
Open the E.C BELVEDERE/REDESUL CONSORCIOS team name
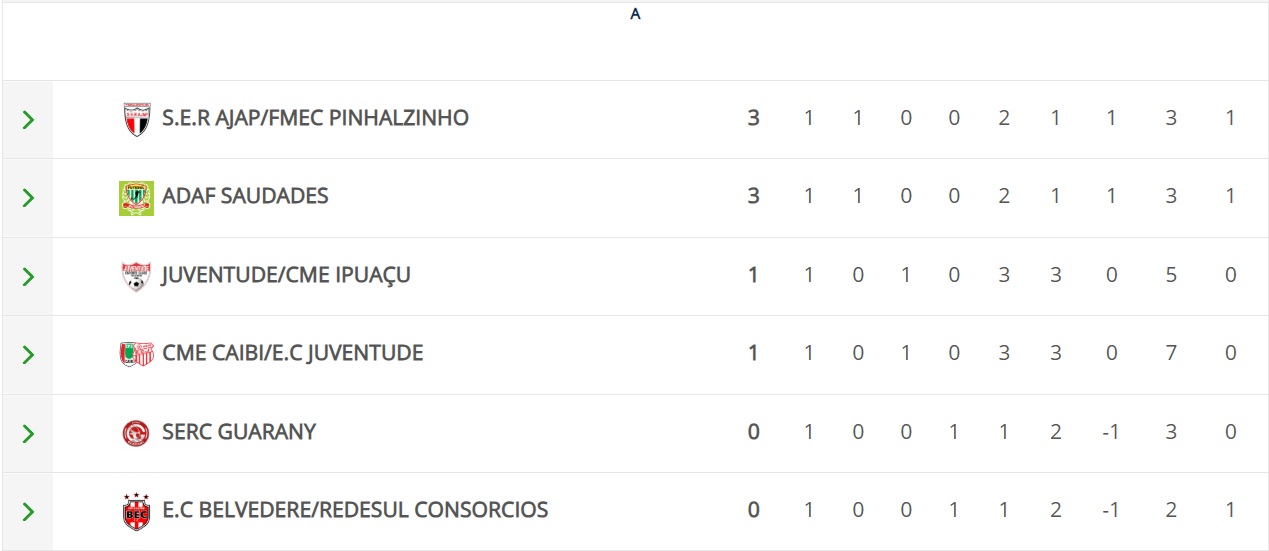click(355, 510)
